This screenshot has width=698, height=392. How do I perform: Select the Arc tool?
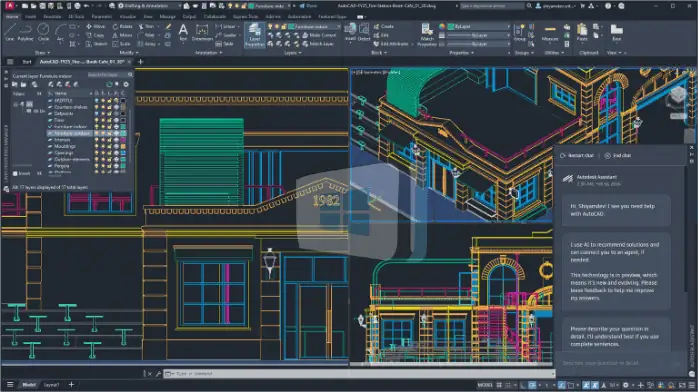60,32
